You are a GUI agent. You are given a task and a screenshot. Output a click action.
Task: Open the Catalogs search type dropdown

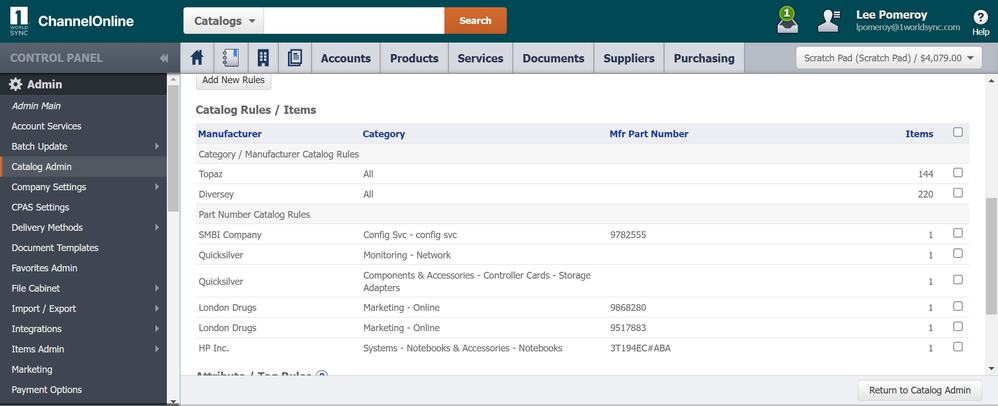pos(223,21)
